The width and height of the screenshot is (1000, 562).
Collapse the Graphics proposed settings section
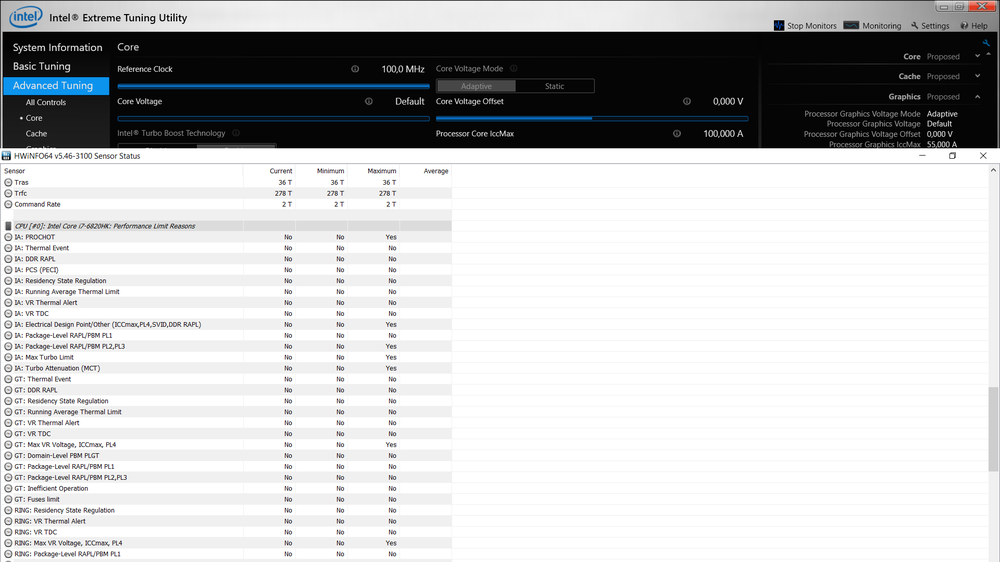pyautogui.click(x=975, y=97)
